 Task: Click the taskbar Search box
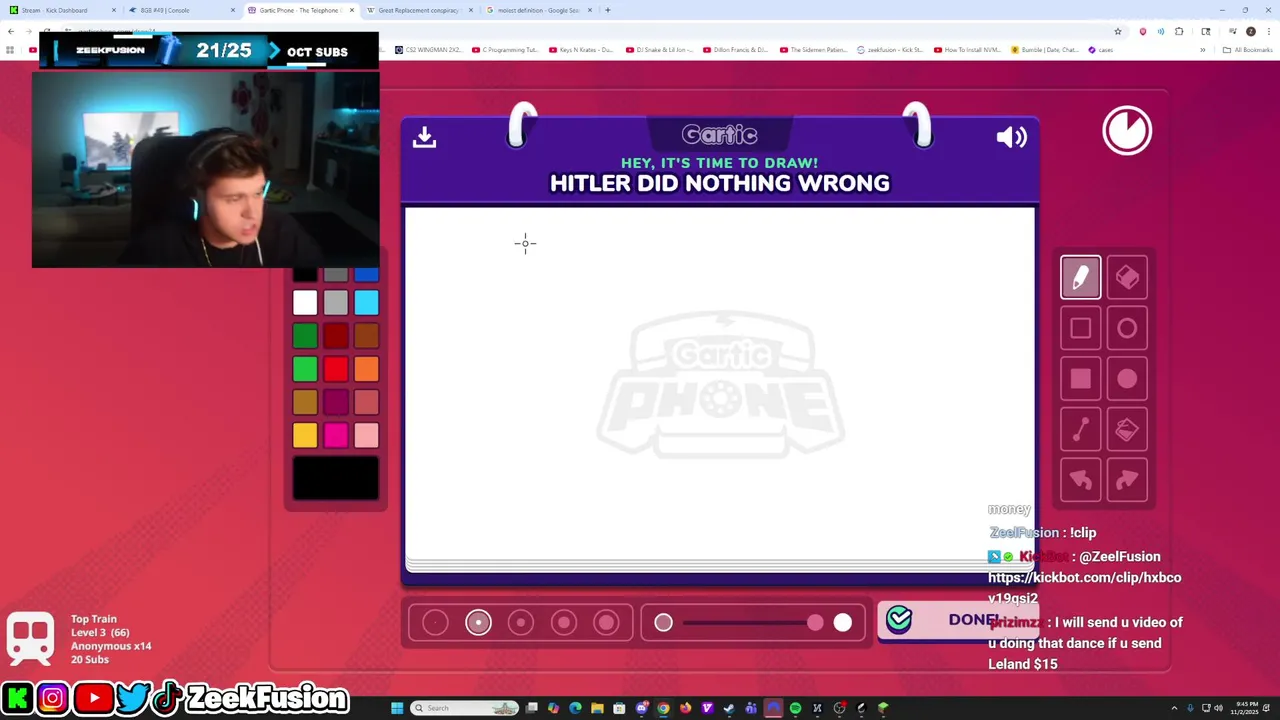pos(465,708)
